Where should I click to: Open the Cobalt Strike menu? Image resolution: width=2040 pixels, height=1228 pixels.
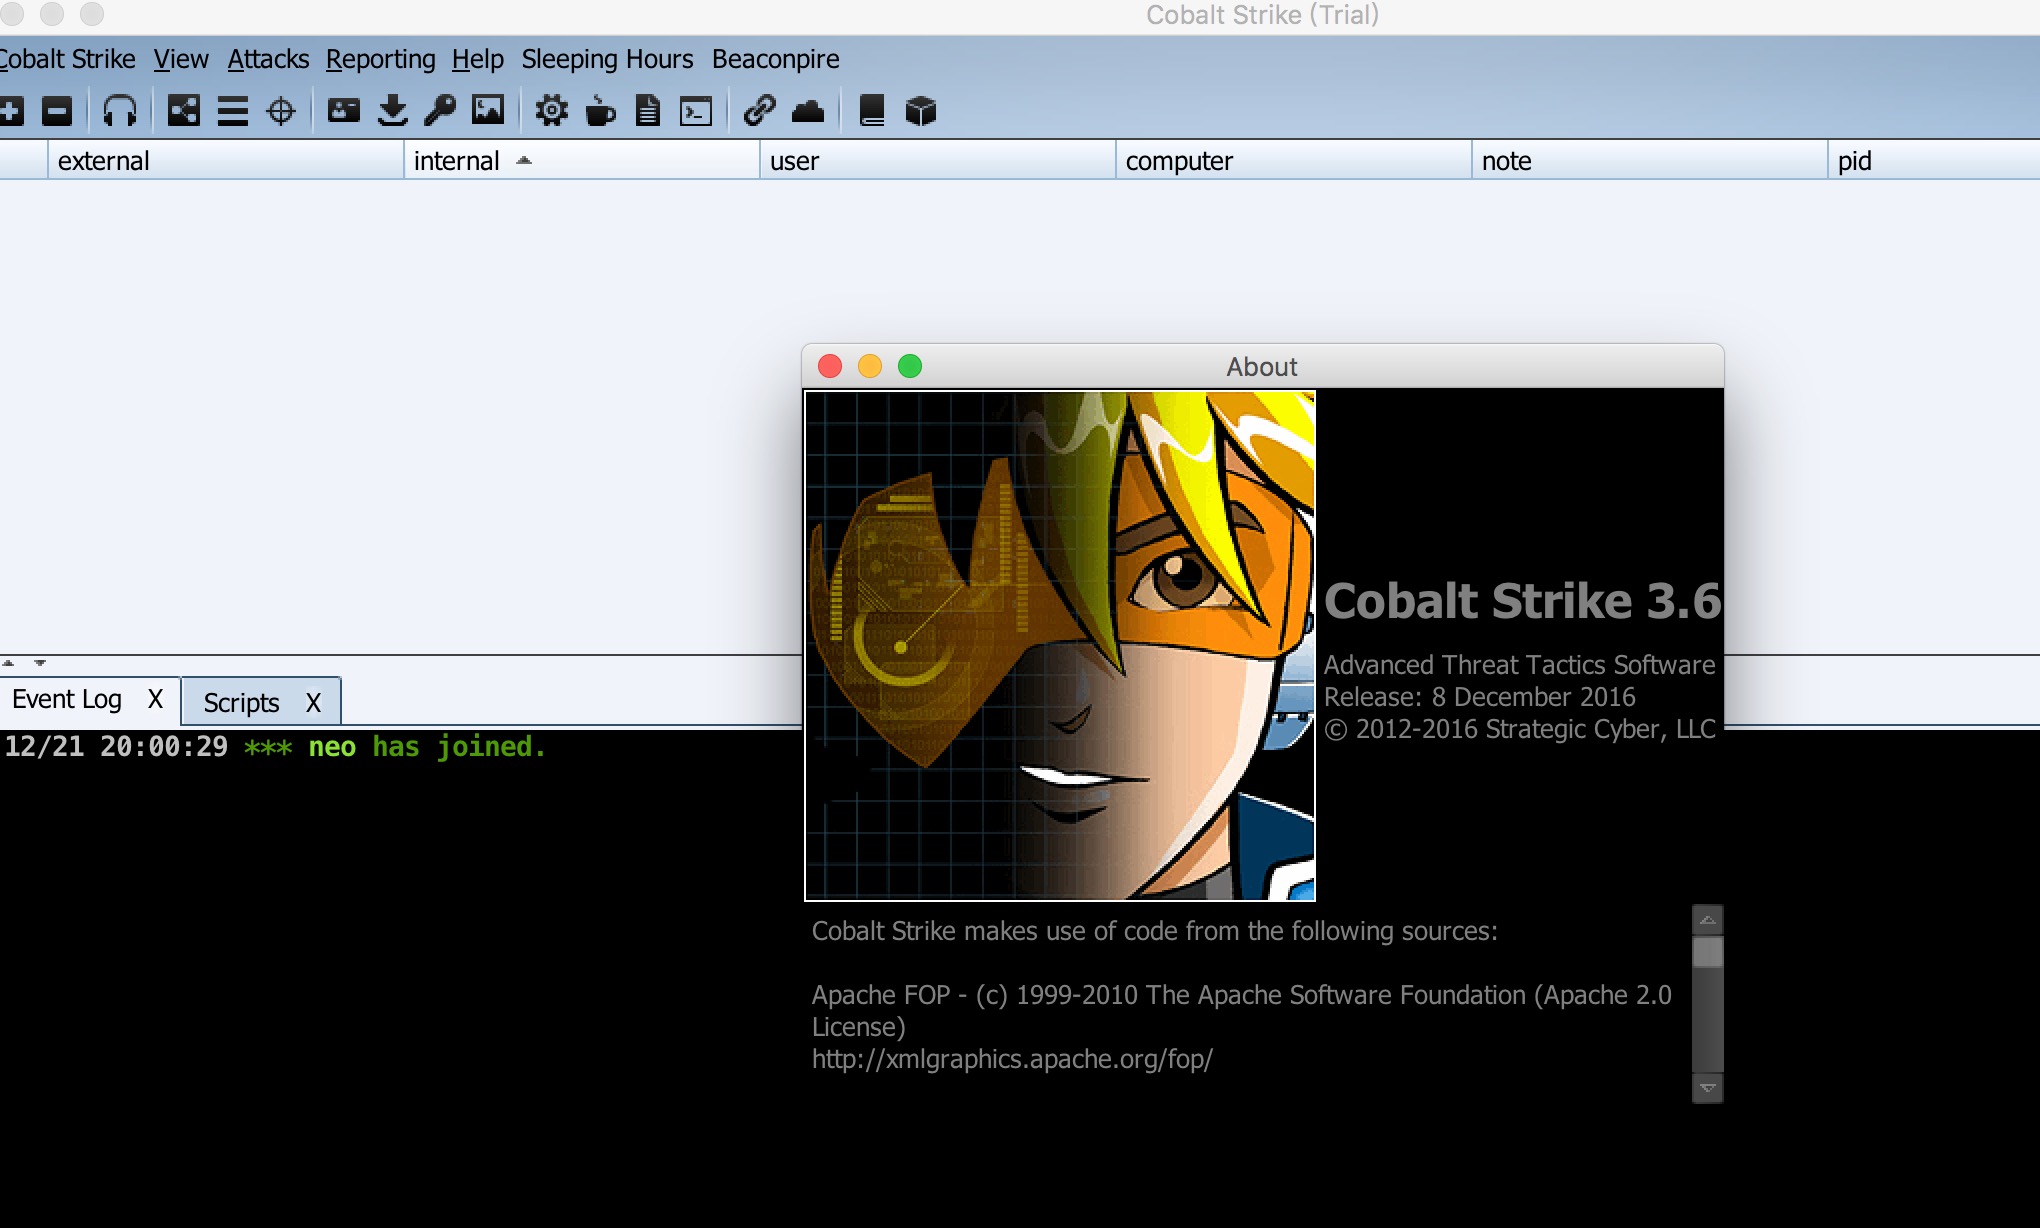tap(68, 59)
